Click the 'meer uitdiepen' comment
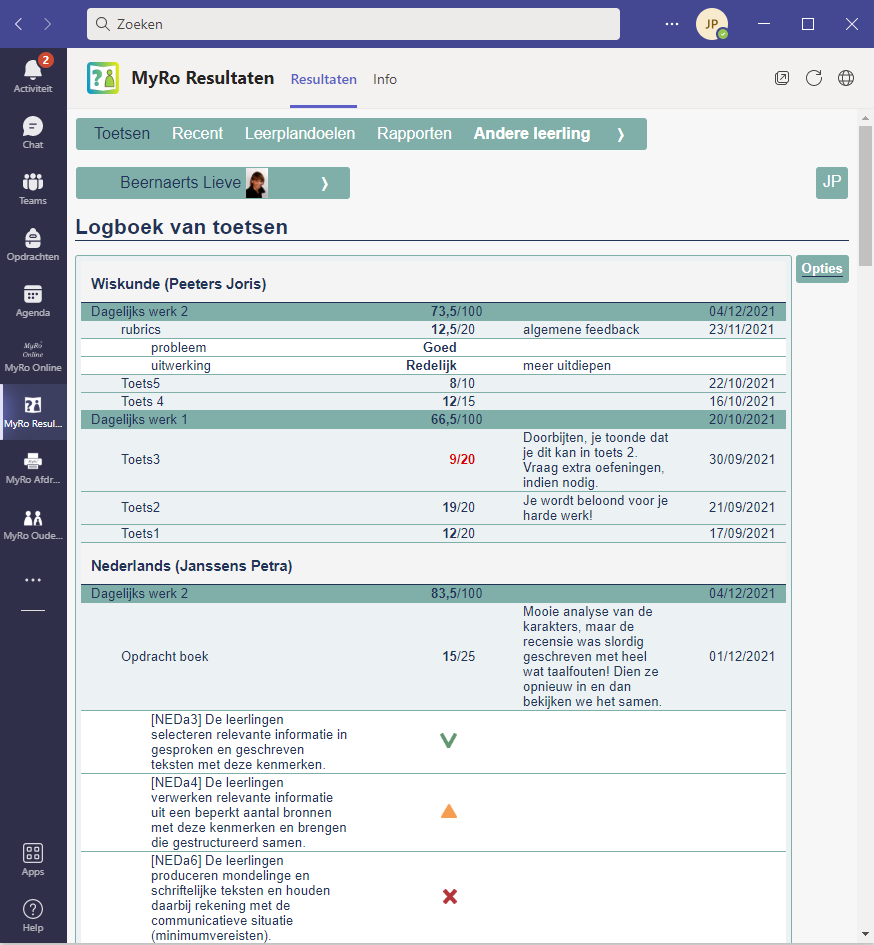The image size is (874, 945). 567,366
